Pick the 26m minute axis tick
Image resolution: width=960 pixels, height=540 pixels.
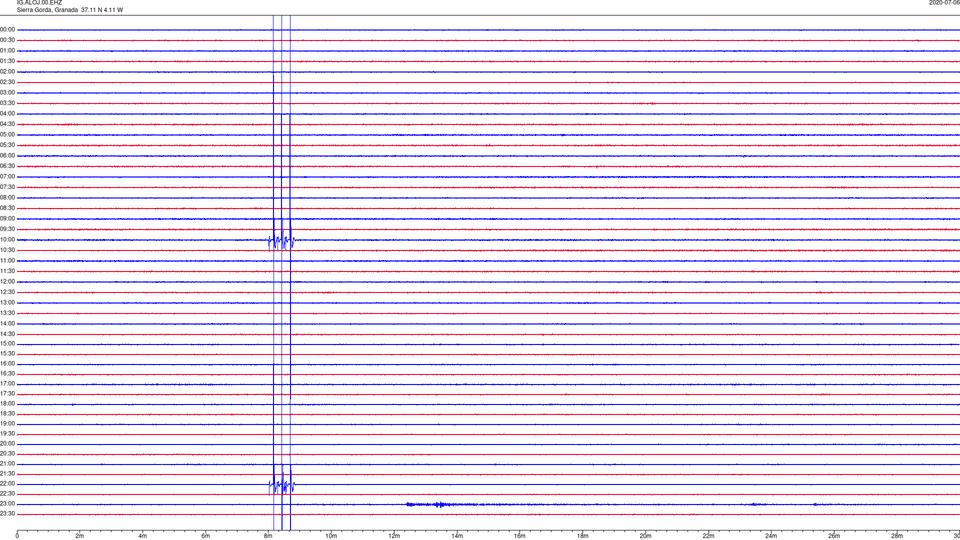coord(834,536)
